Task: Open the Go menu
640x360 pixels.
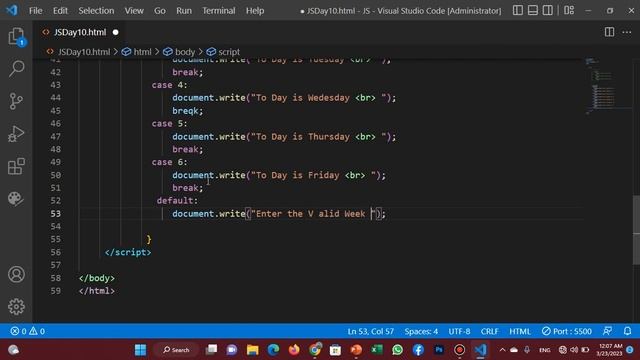Action: [x=160, y=11]
